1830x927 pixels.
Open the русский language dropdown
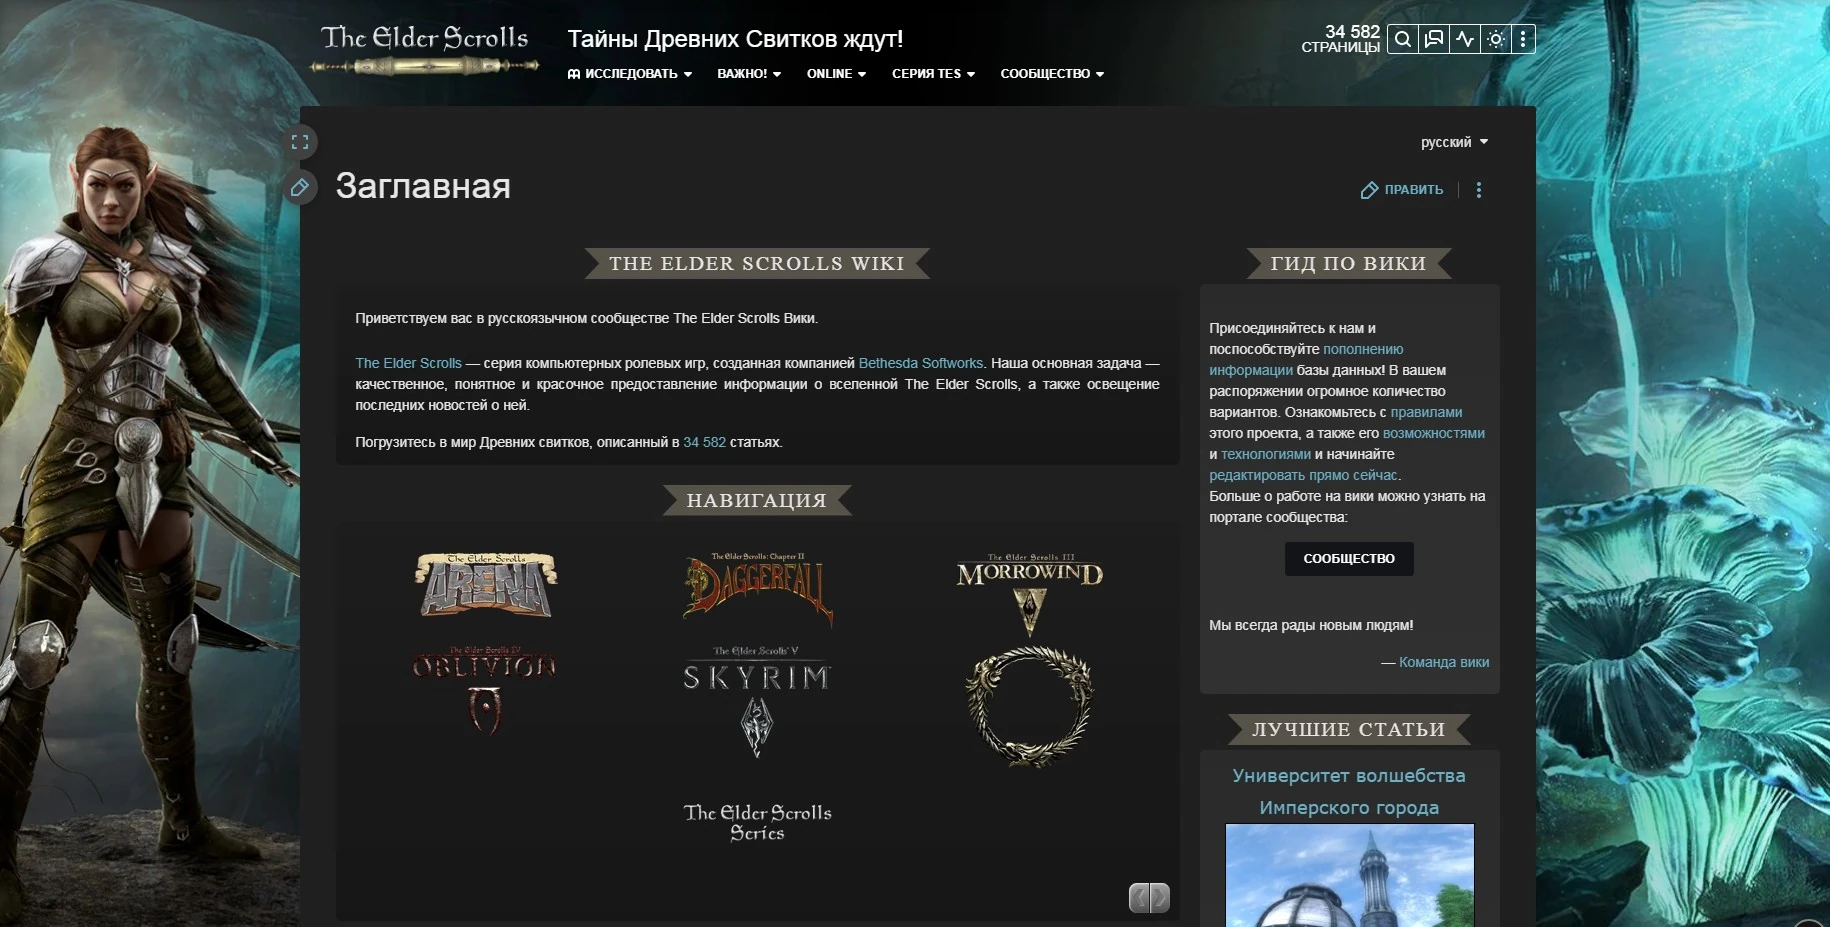click(1455, 142)
